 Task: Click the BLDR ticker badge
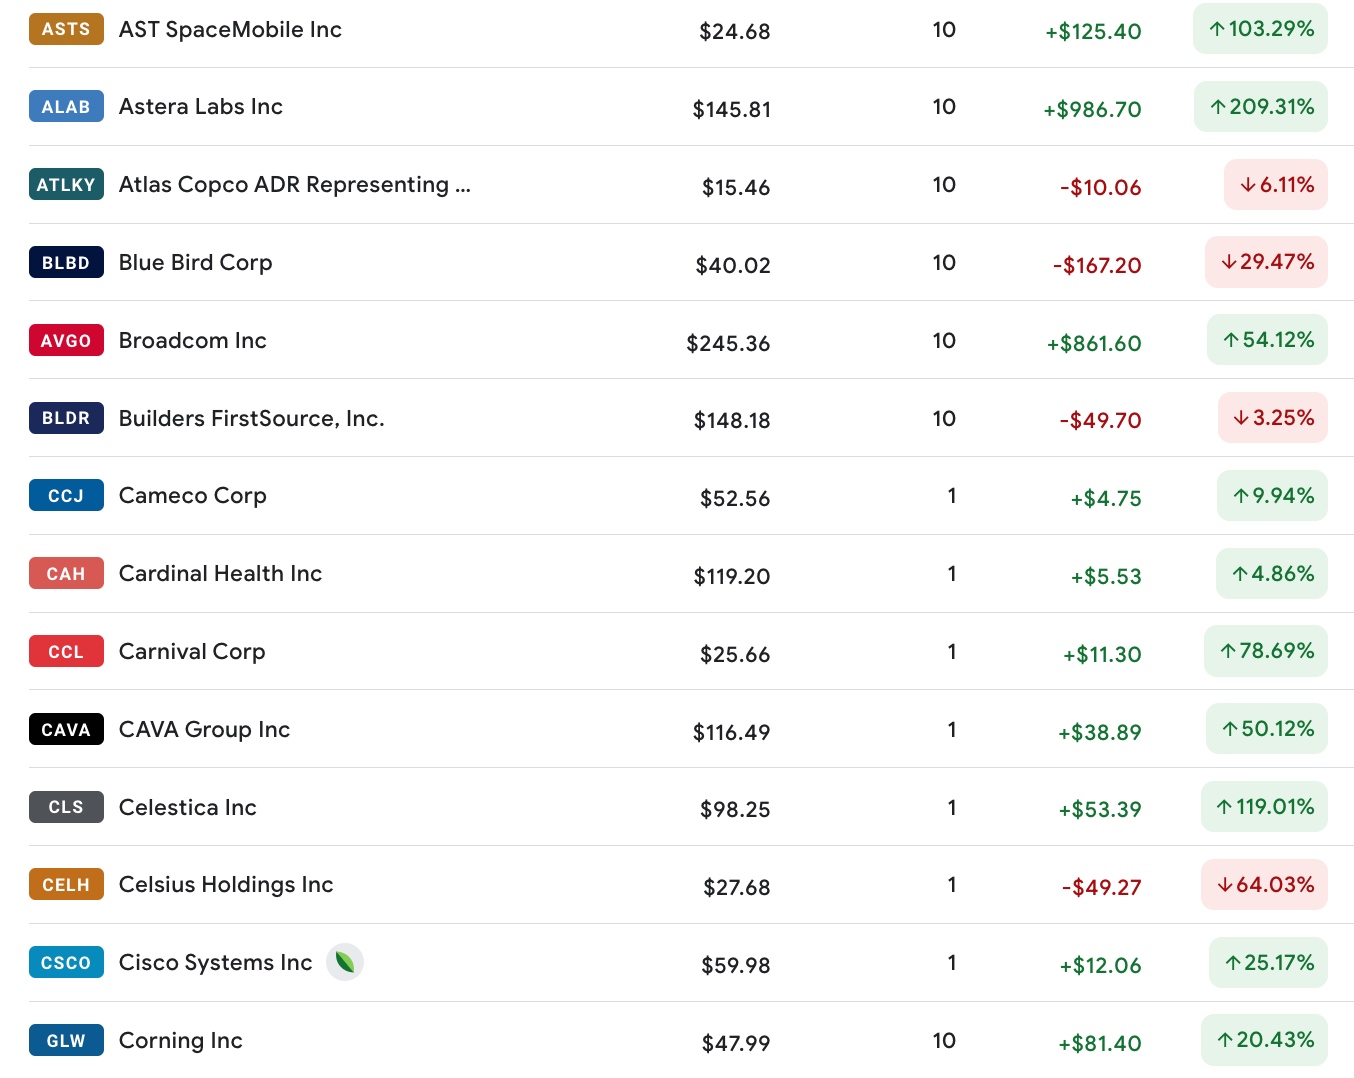pyautogui.click(x=66, y=418)
